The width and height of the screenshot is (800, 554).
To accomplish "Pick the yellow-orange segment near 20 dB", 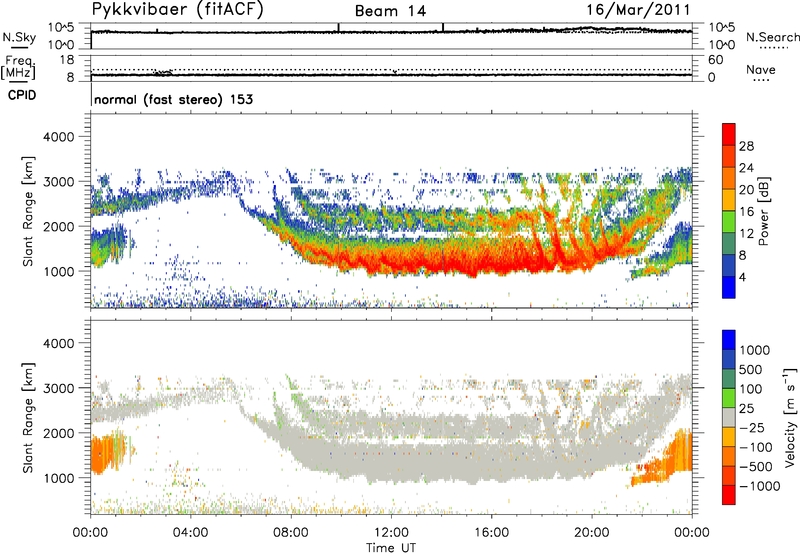I will coord(729,199).
